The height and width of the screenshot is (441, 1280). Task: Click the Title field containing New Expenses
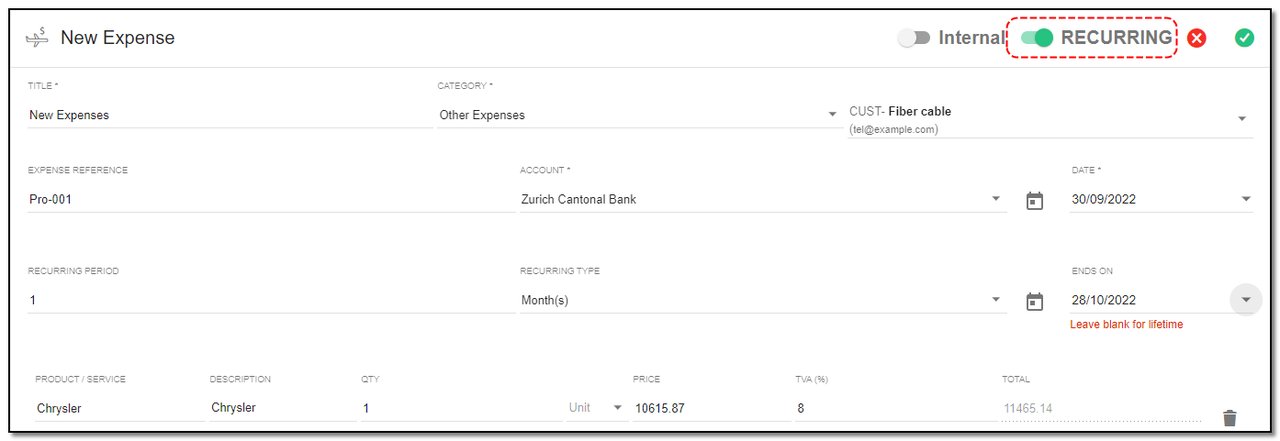click(x=230, y=115)
